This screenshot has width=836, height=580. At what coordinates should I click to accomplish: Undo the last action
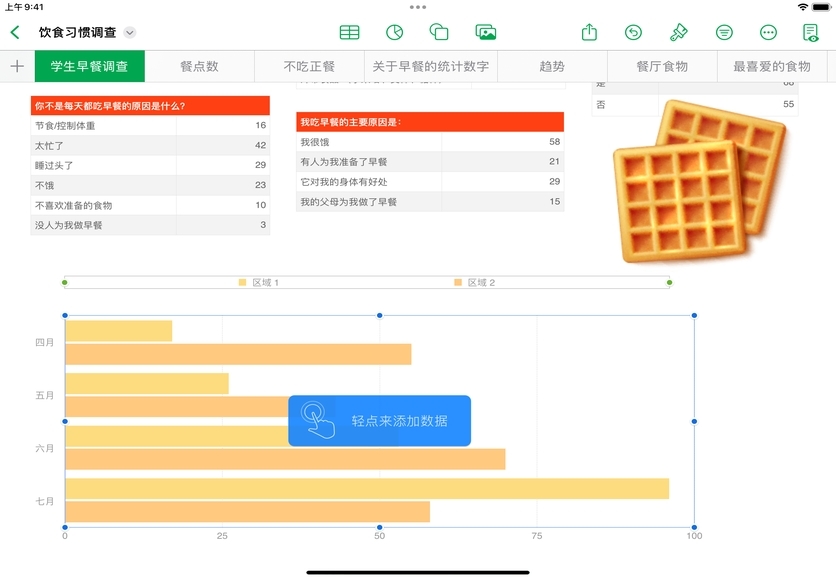tap(633, 33)
